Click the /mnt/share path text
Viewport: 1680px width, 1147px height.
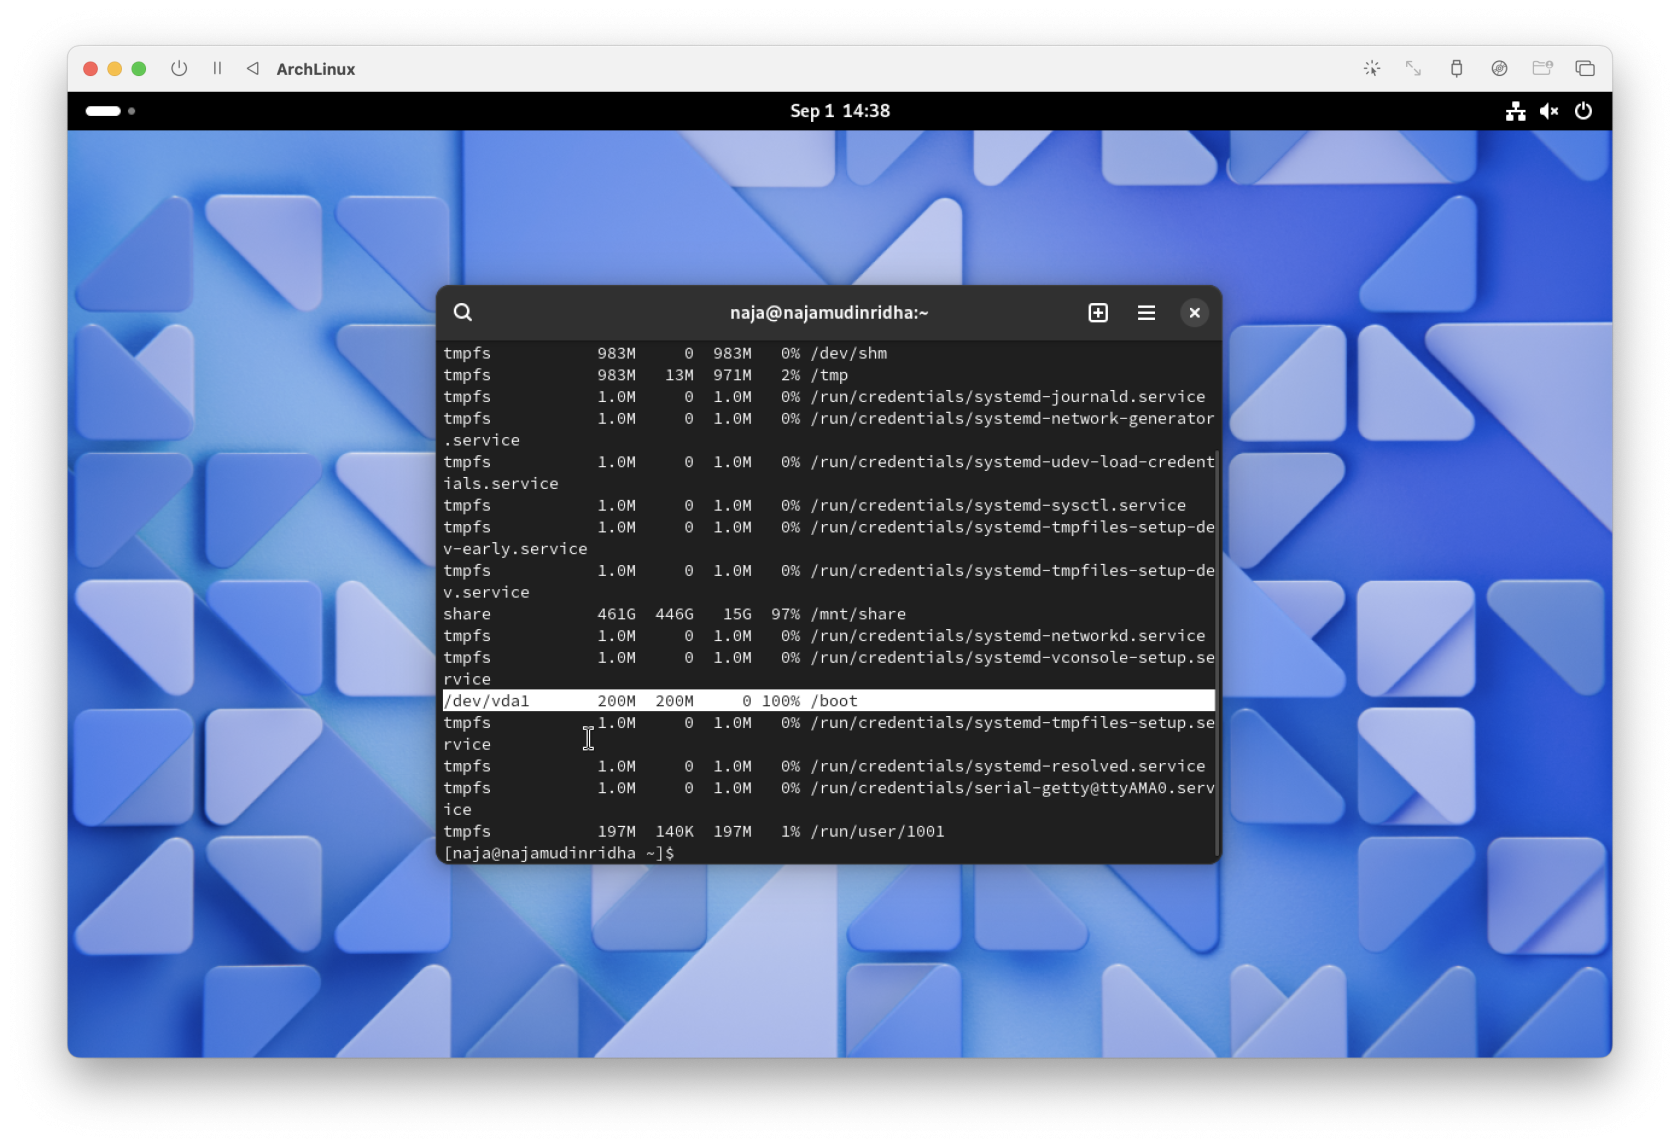tap(858, 614)
